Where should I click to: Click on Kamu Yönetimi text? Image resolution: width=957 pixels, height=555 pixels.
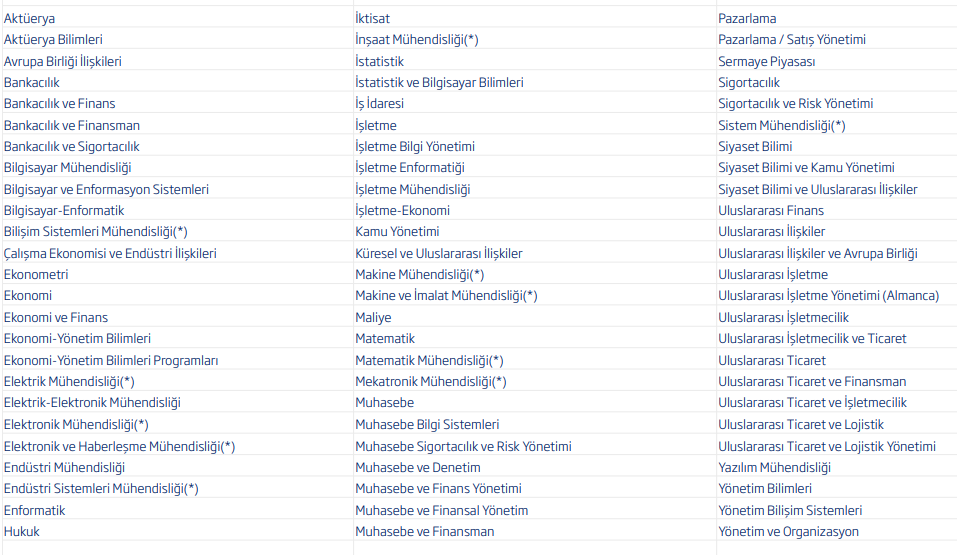tap(397, 232)
